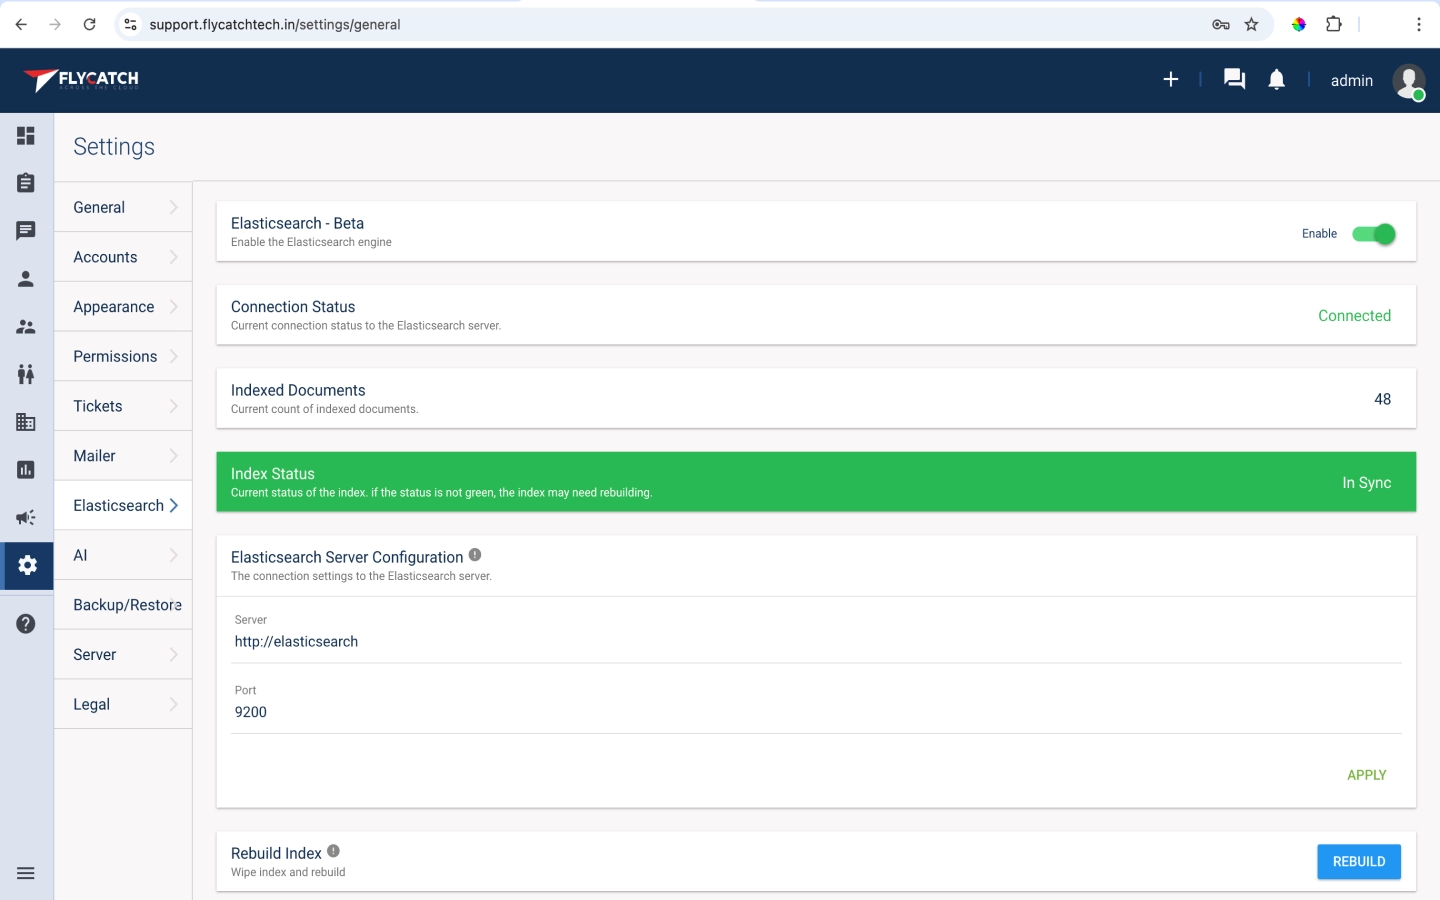1440x900 pixels.
Task: Open the single-user accounts sidebar icon
Action: click(26, 279)
